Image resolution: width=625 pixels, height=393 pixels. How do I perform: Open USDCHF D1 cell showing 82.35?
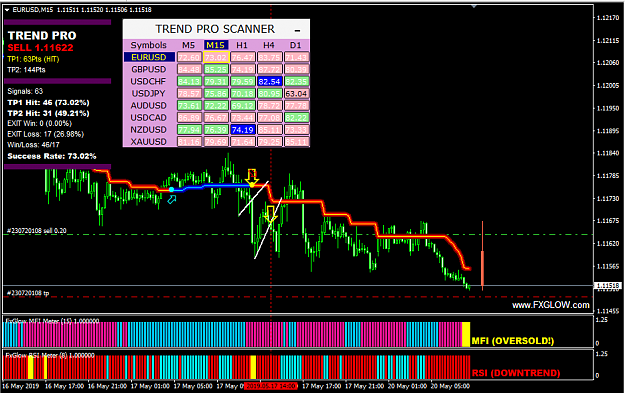point(296,81)
